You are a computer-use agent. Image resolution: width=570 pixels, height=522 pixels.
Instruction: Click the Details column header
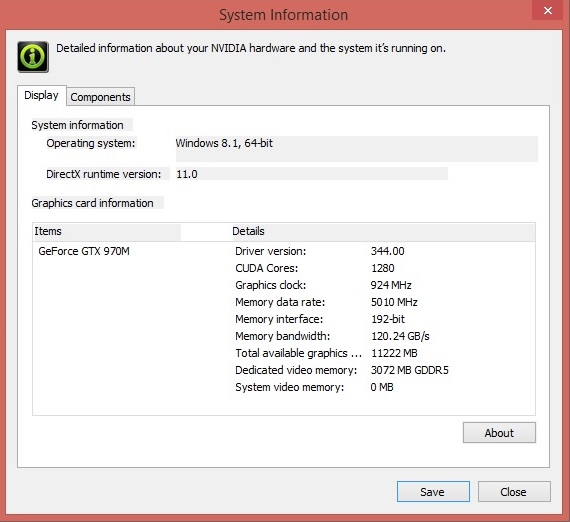point(384,232)
